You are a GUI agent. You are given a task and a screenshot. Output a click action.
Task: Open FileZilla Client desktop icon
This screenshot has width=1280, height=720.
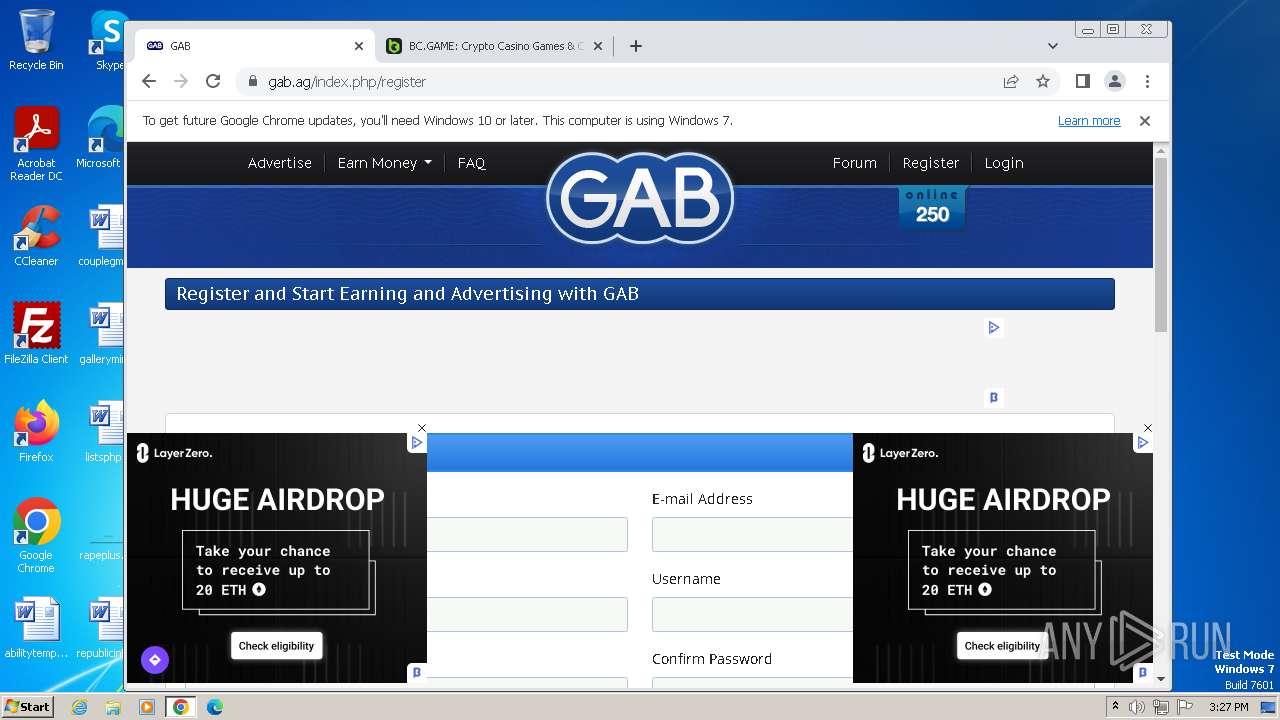pos(36,334)
